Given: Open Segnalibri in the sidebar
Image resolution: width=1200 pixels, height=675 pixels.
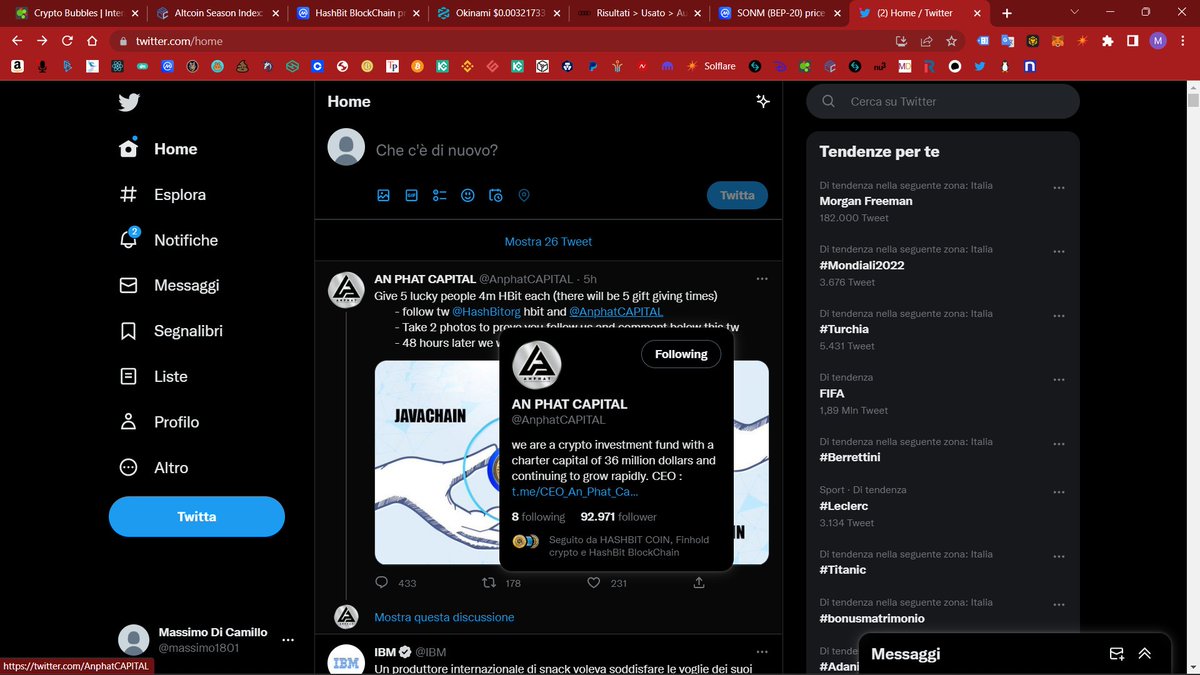Looking at the screenshot, I should (171, 331).
